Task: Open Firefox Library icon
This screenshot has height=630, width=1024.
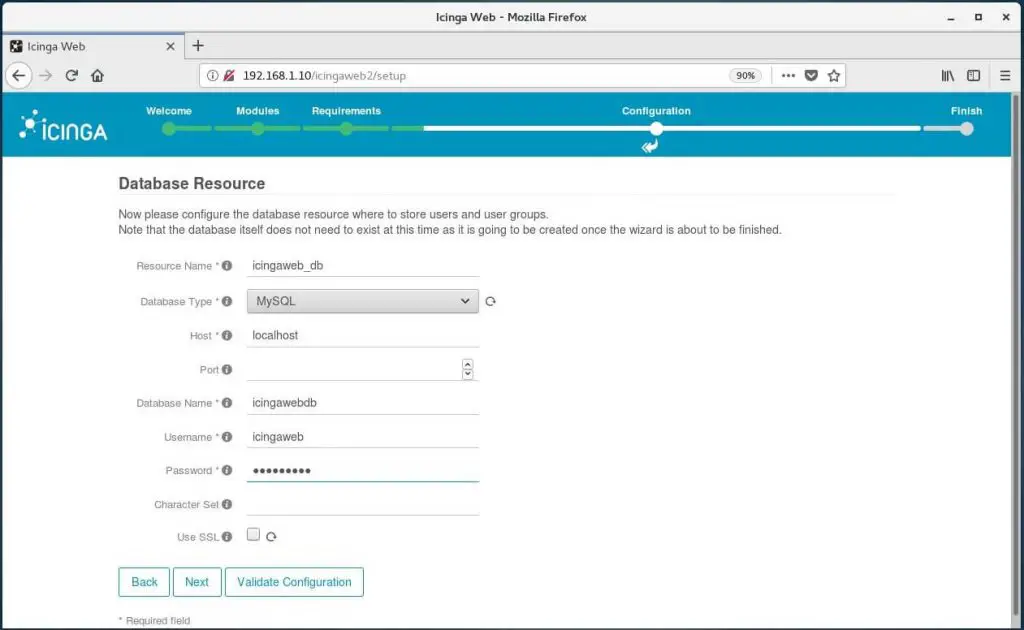Action: [x=948, y=76]
